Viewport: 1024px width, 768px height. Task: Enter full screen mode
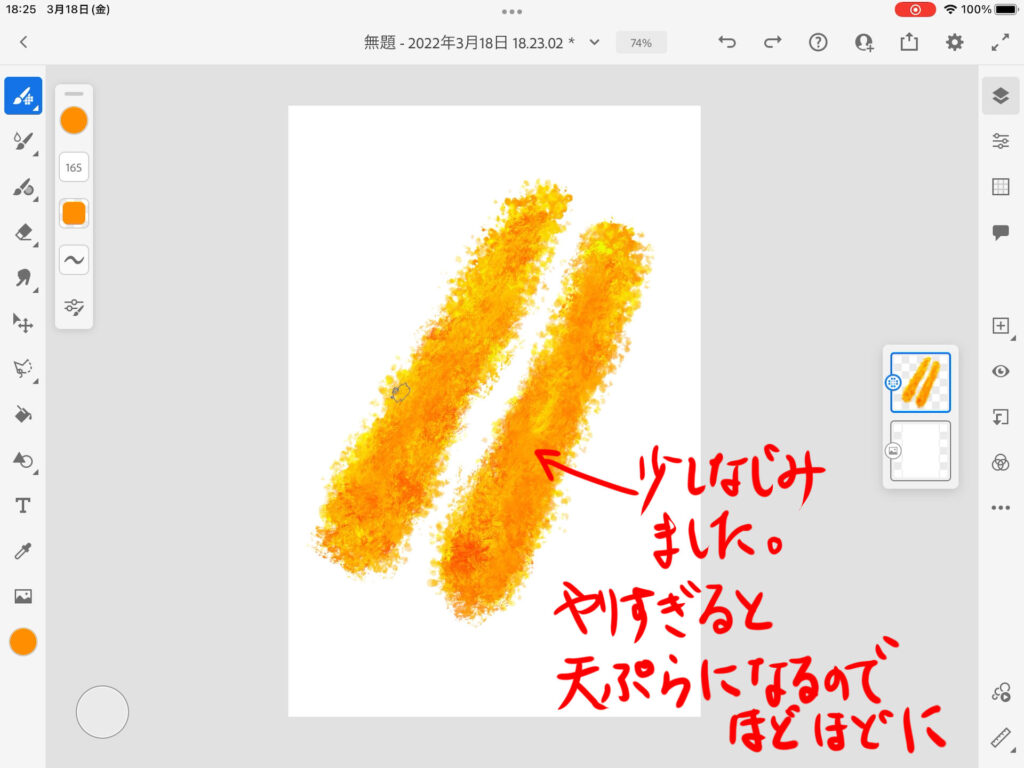[x=1000, y=42]
